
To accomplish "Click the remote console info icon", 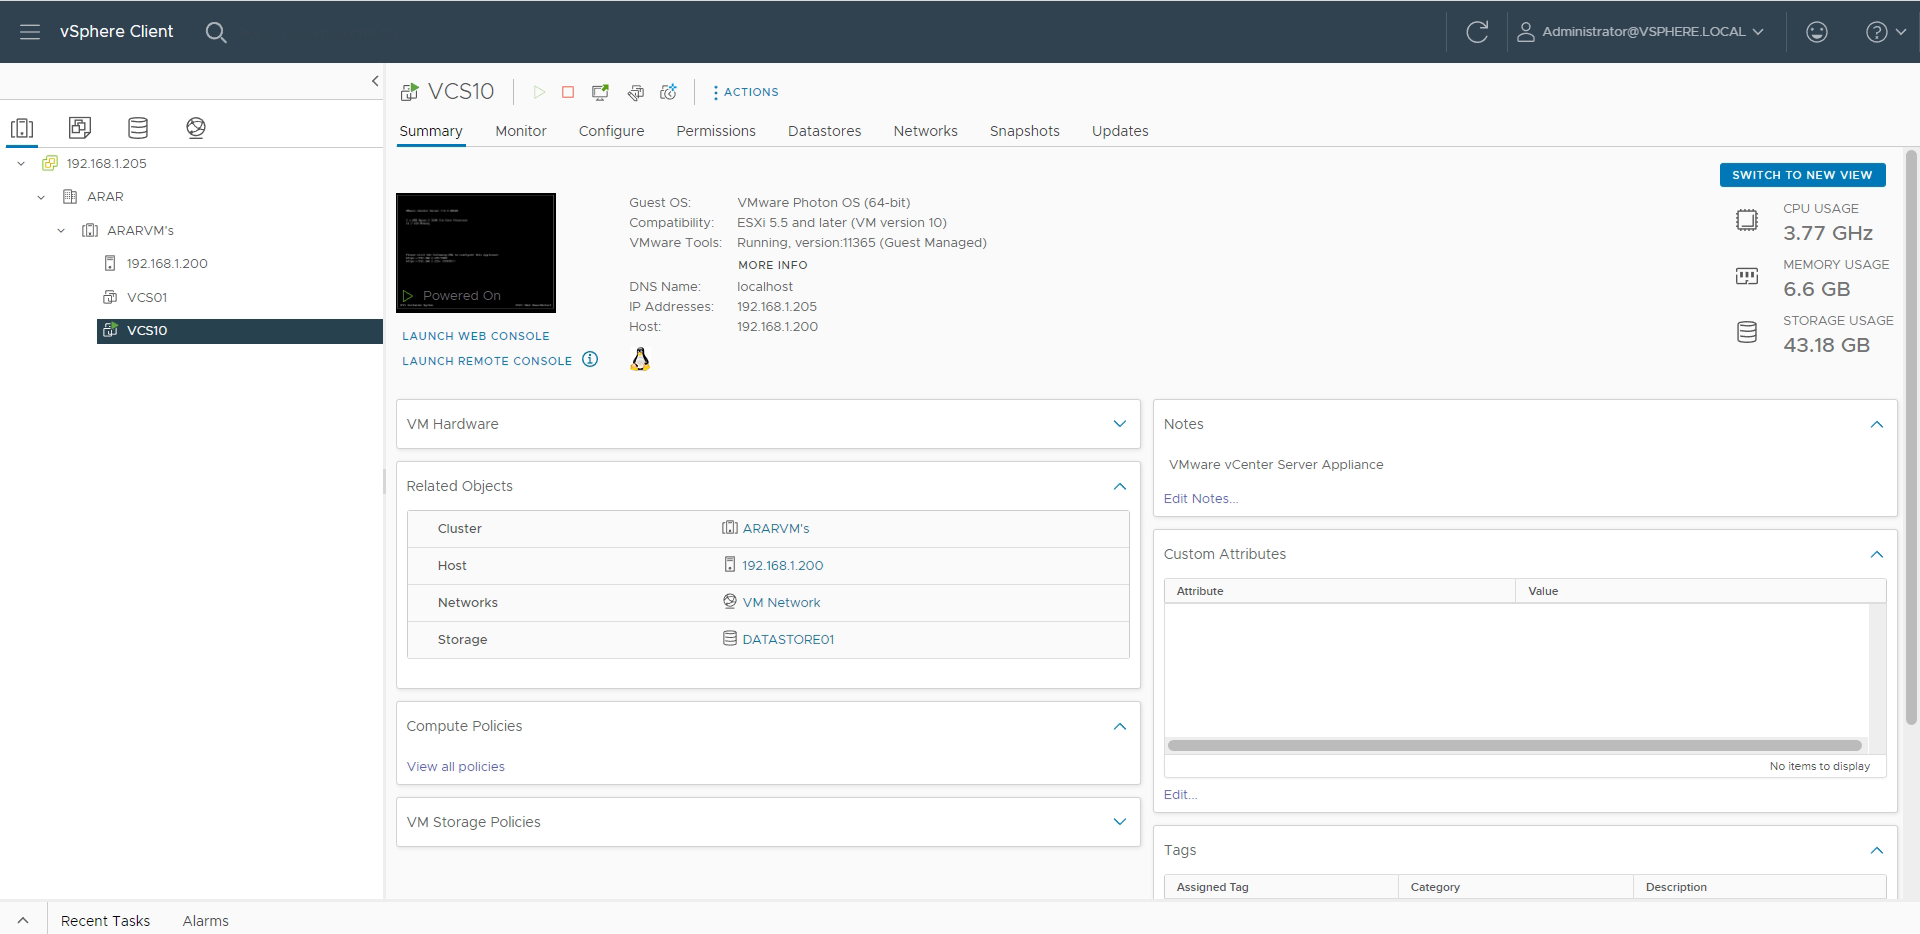I will tap(590, 360).
